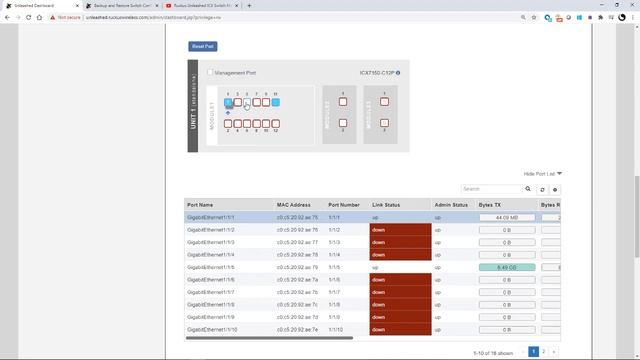Click the table horizontal scrollbar
640x360 pixels.
[269, 338]
